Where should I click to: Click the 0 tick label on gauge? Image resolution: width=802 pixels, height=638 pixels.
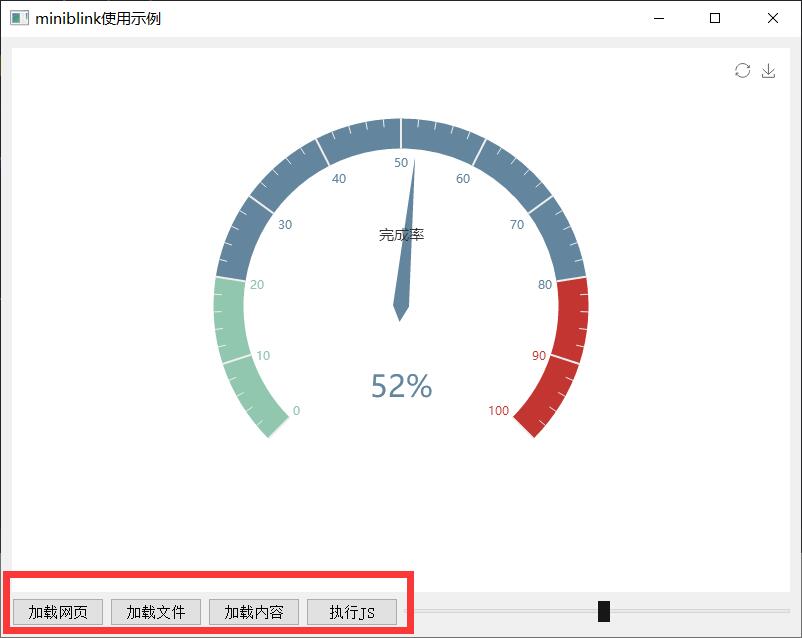pos(296,411)
